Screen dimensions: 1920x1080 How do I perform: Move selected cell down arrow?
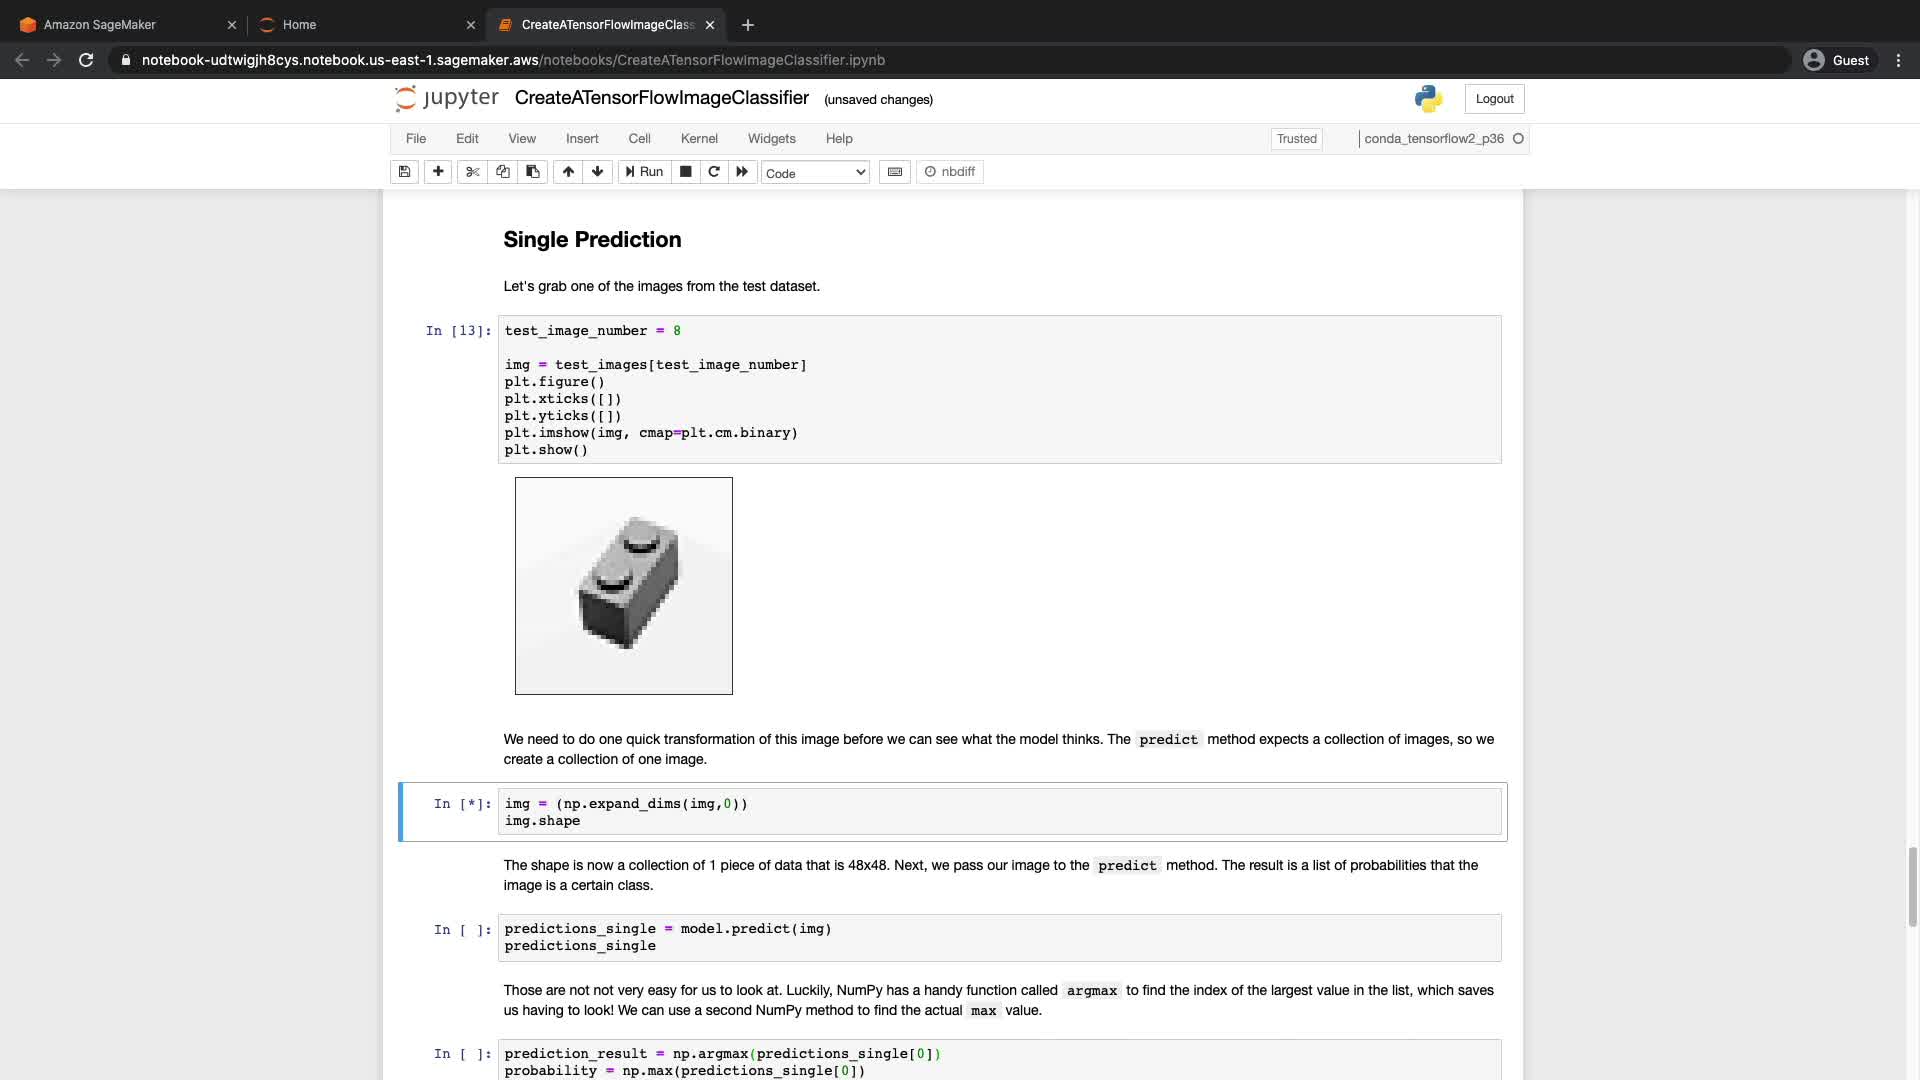click(598, 172)
